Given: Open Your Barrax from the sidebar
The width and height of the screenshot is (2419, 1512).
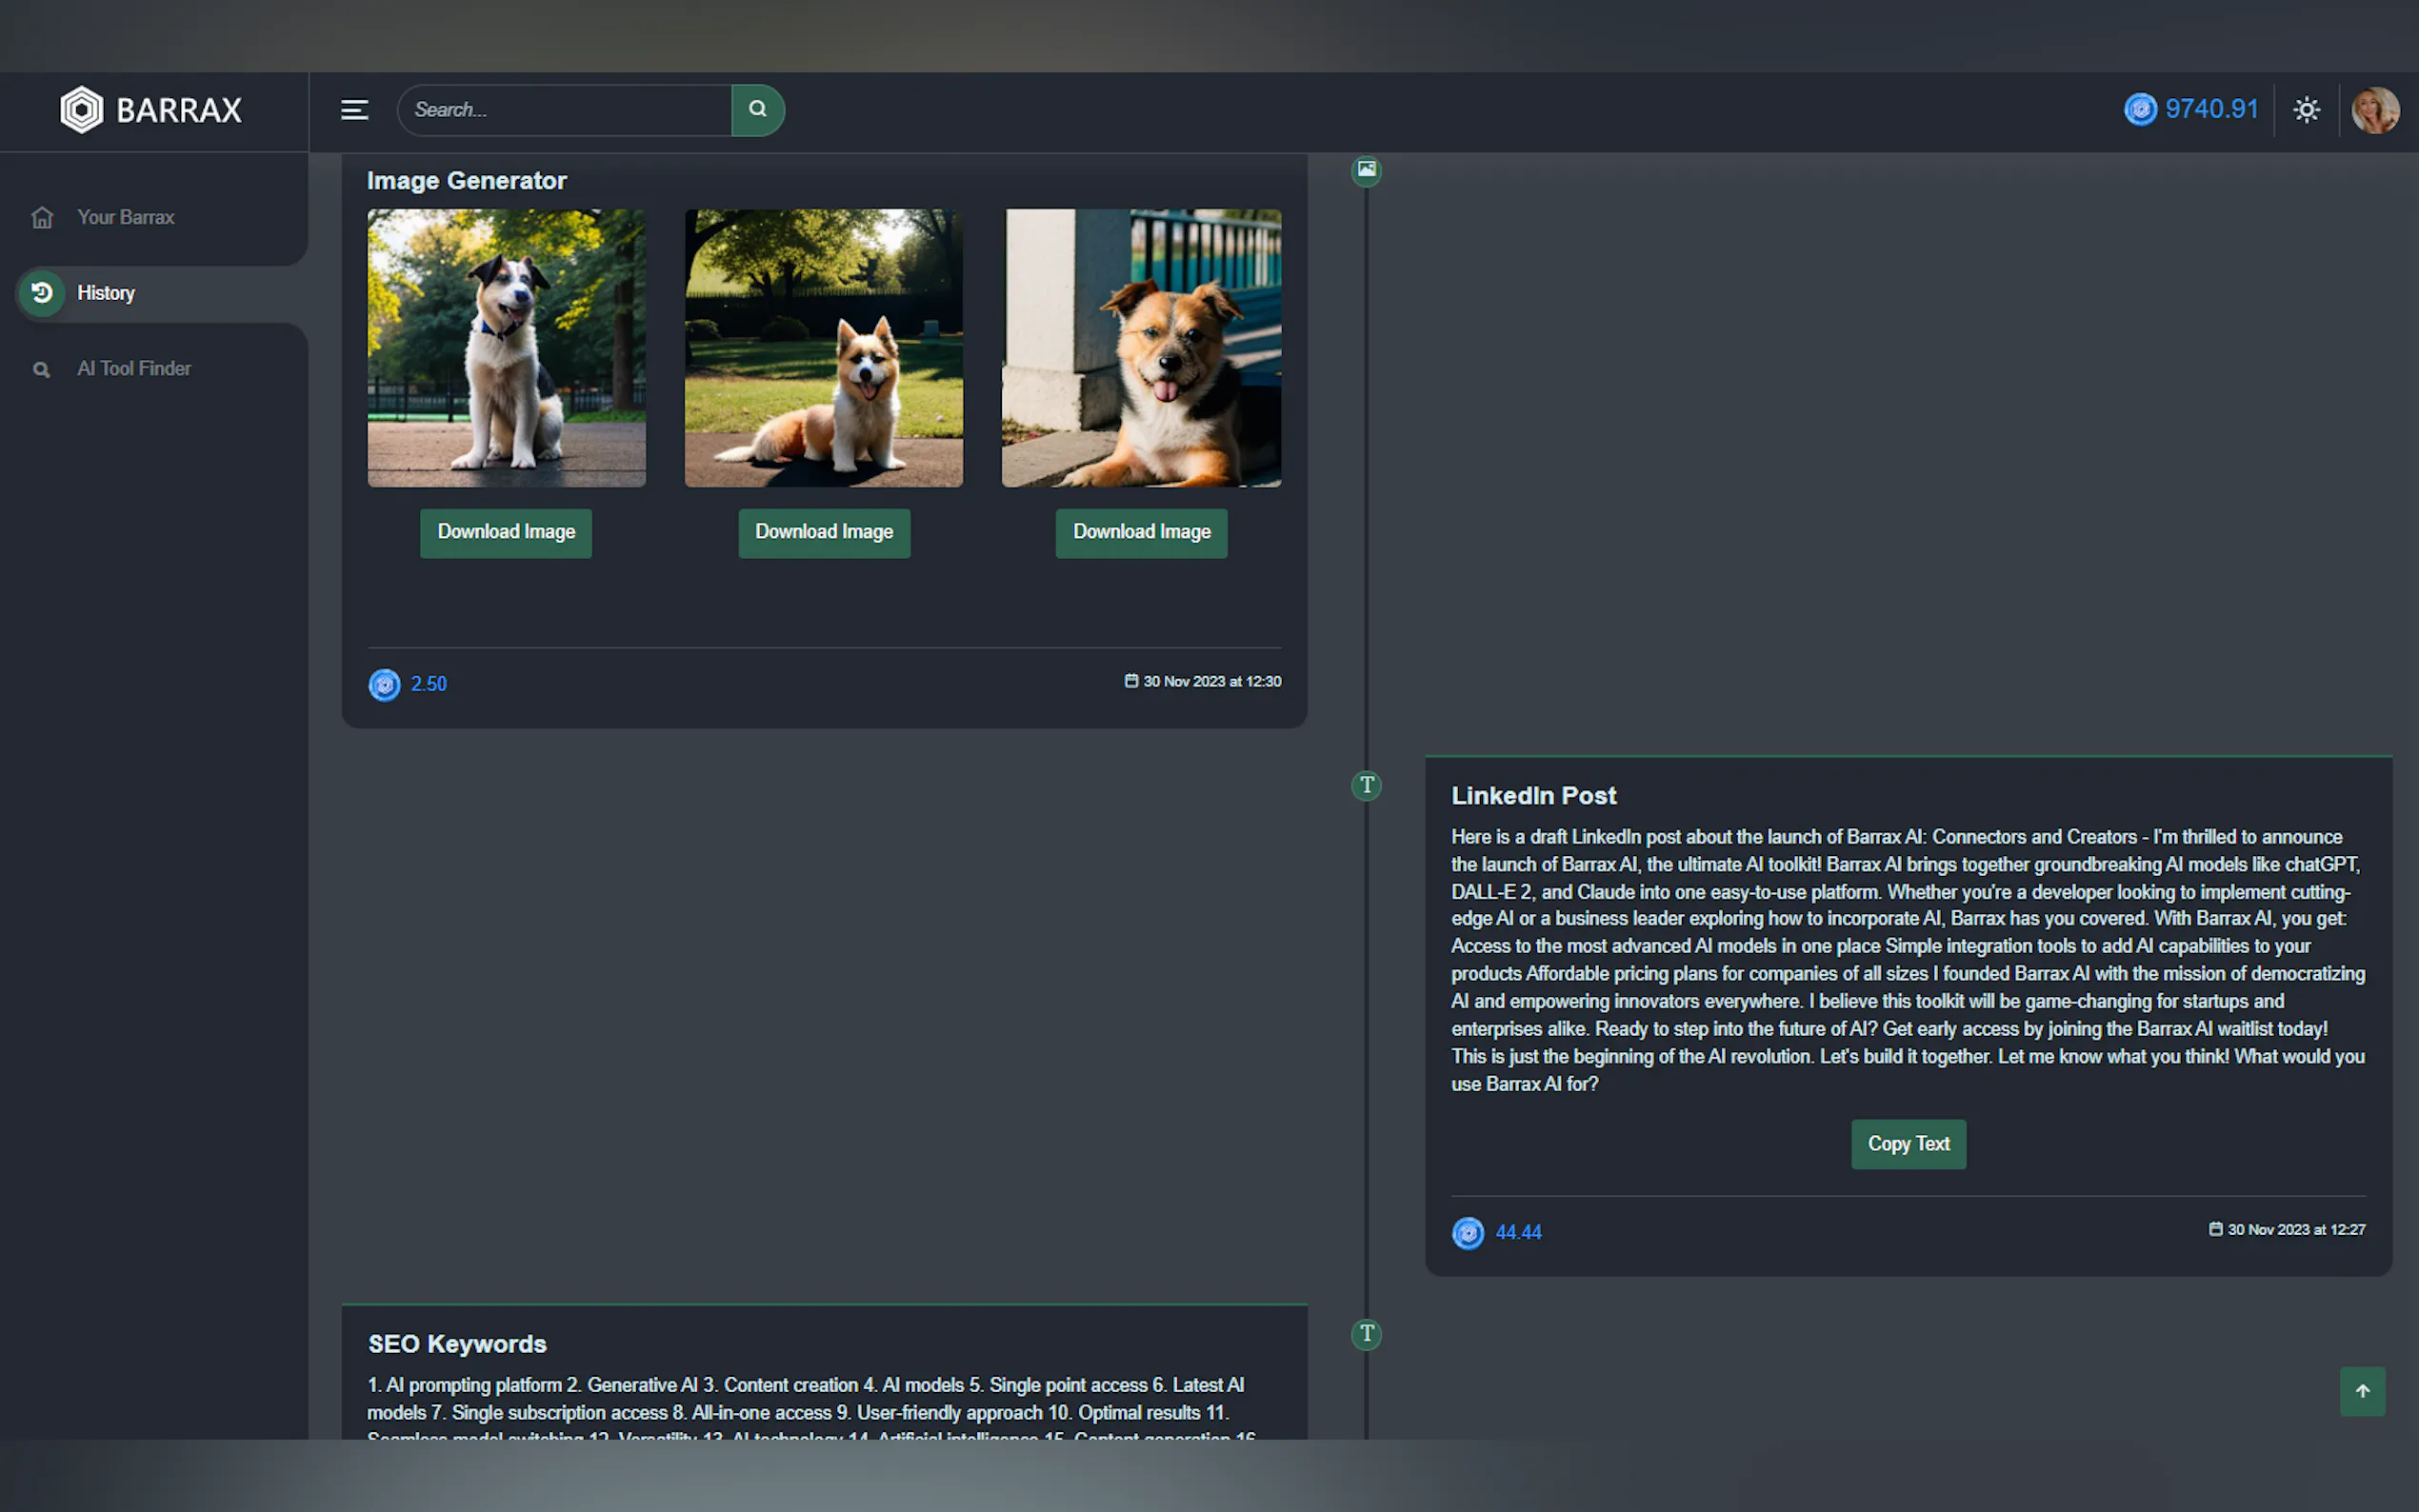Looking at the screenshot, I should point(126,217).
